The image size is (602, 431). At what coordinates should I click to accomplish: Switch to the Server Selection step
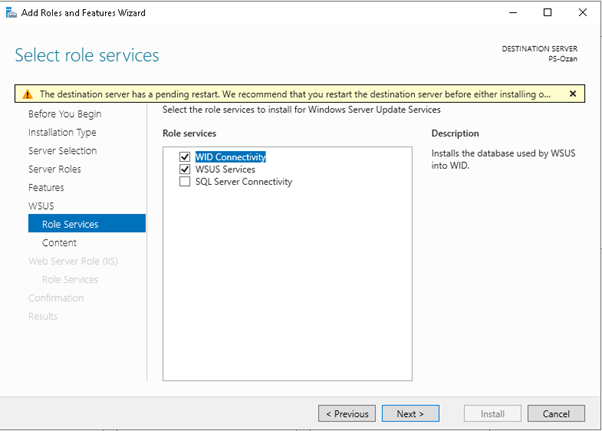62,151
